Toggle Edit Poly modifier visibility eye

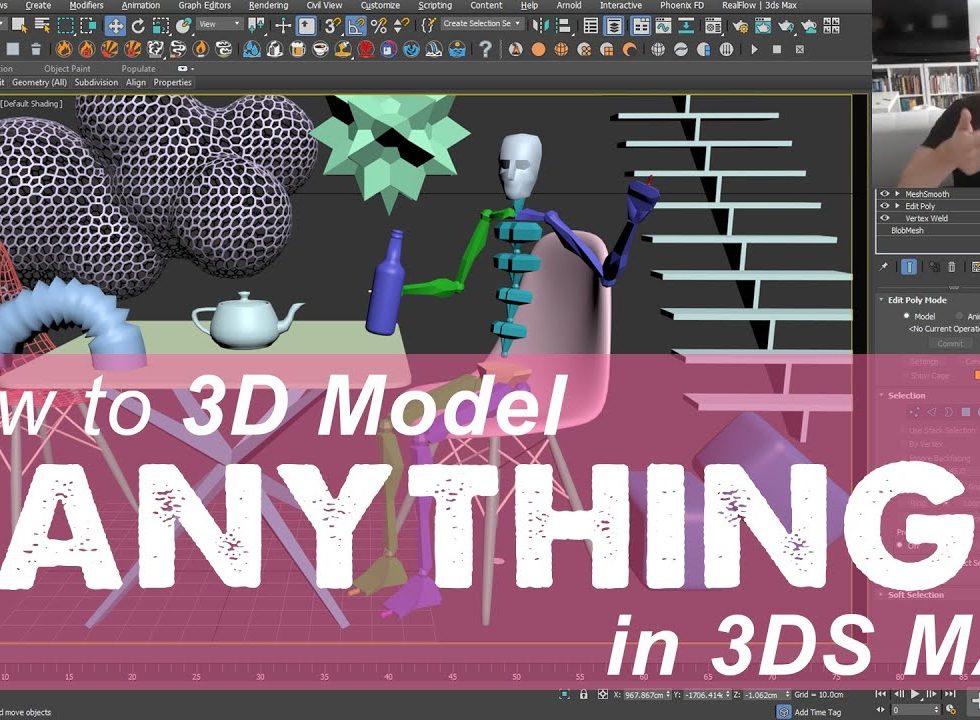(x=884, y=206)
